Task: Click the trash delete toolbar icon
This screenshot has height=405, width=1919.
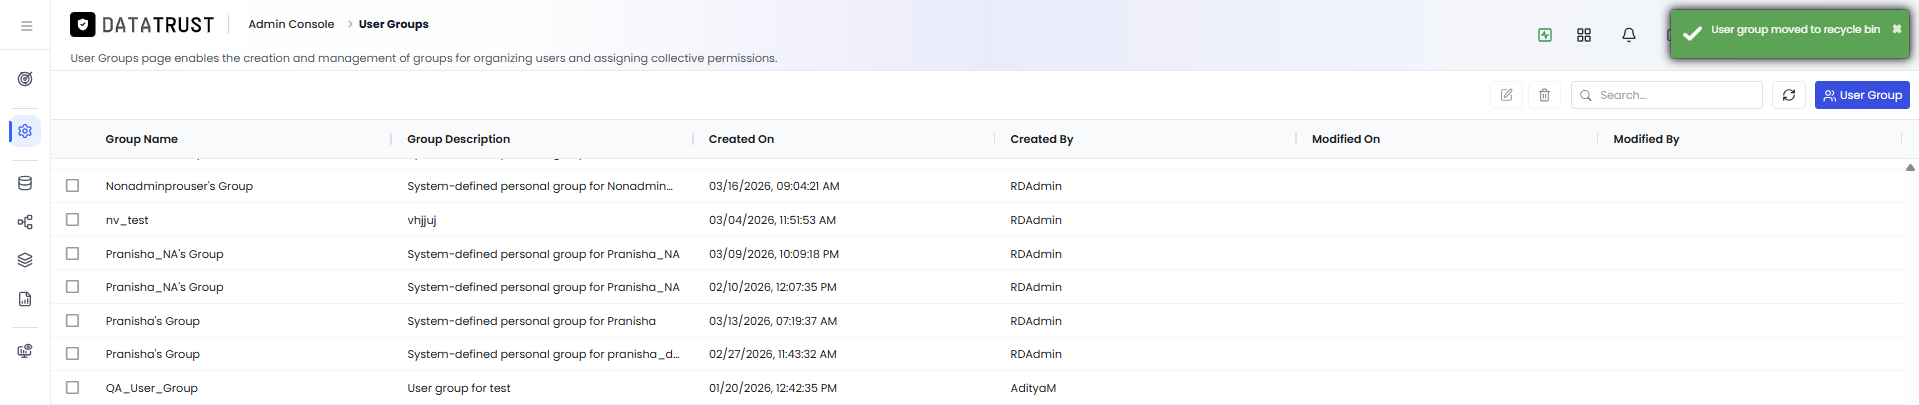Action: (1544, 95)
